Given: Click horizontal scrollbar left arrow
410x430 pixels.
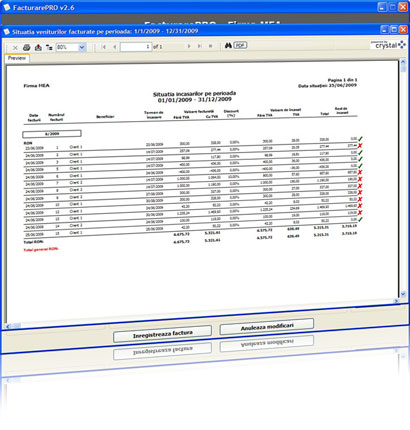Looking at the screenshot, I should pos(8,326).
